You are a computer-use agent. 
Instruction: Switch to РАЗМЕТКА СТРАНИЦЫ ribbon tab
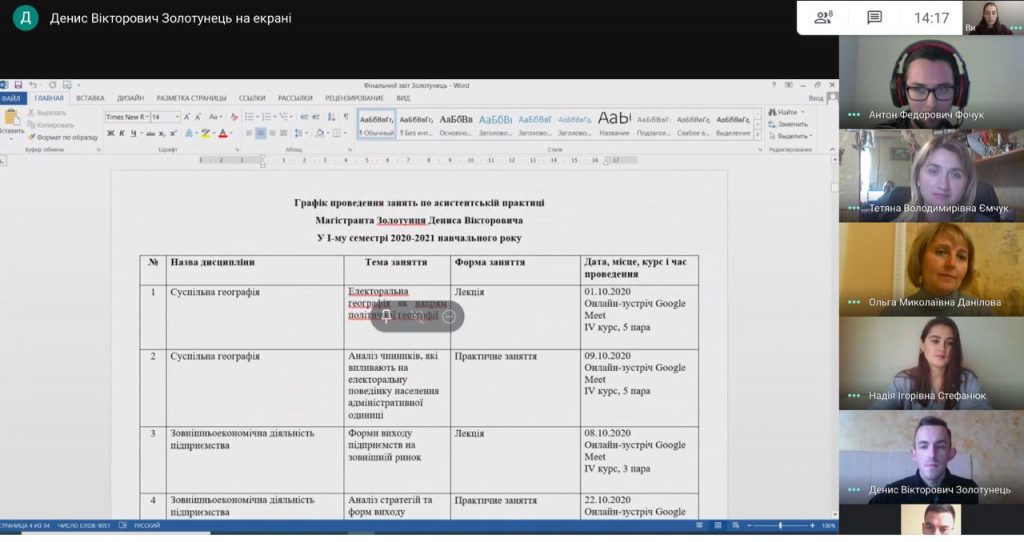[191, 99]
